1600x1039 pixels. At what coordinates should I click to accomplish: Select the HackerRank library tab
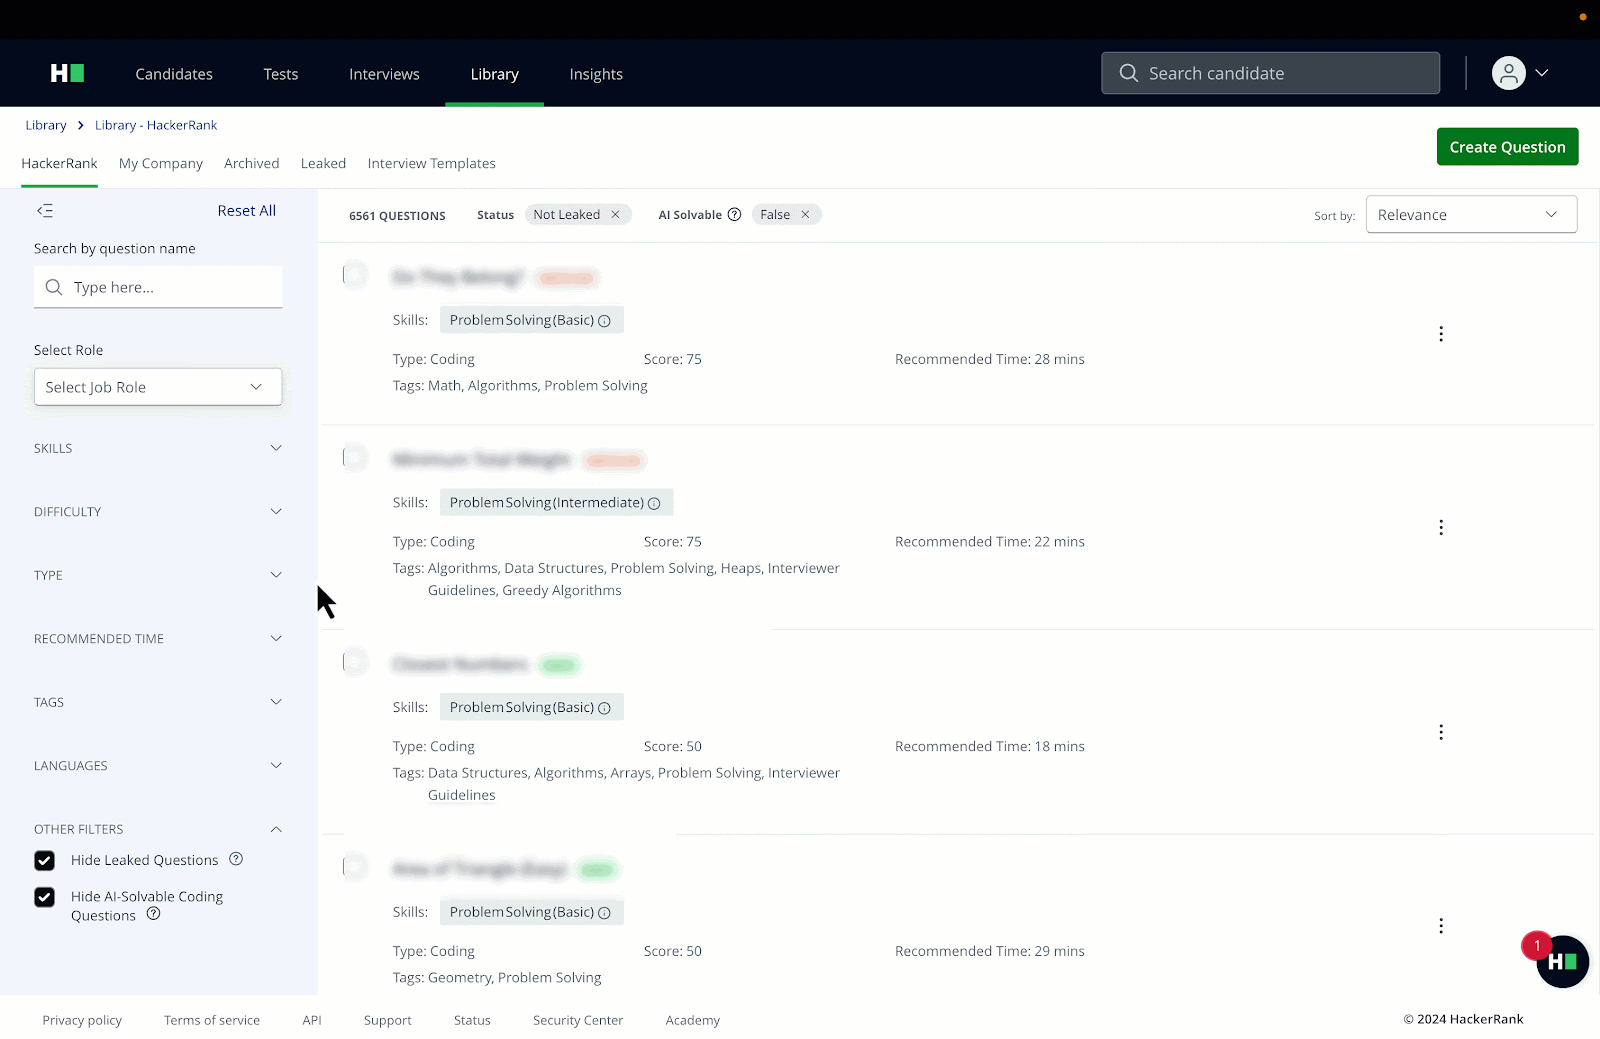pos(59,163)
